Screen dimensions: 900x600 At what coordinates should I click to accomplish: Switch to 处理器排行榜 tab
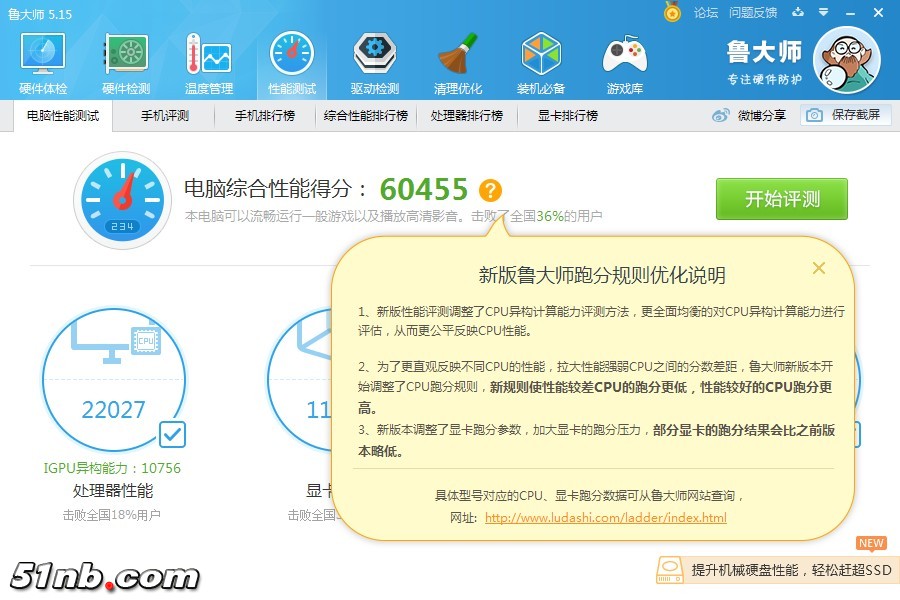point(467,115)
